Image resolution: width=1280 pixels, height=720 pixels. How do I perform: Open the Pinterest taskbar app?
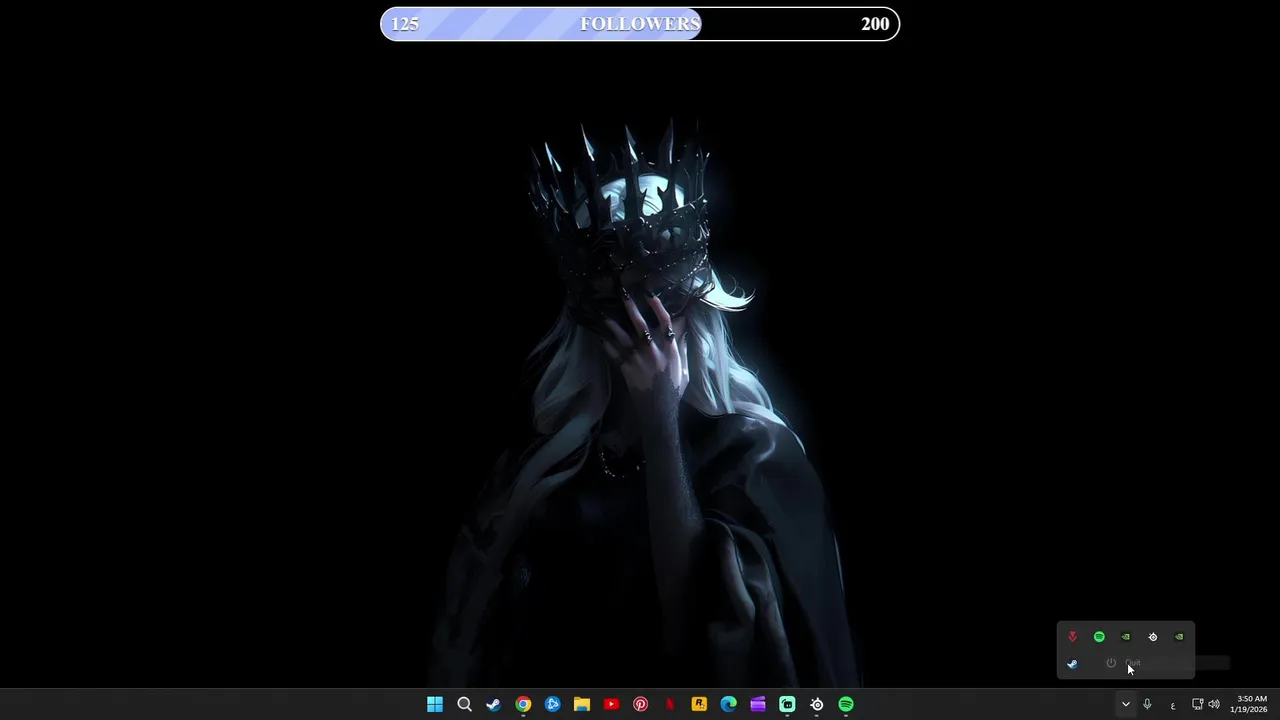[640, 704]
